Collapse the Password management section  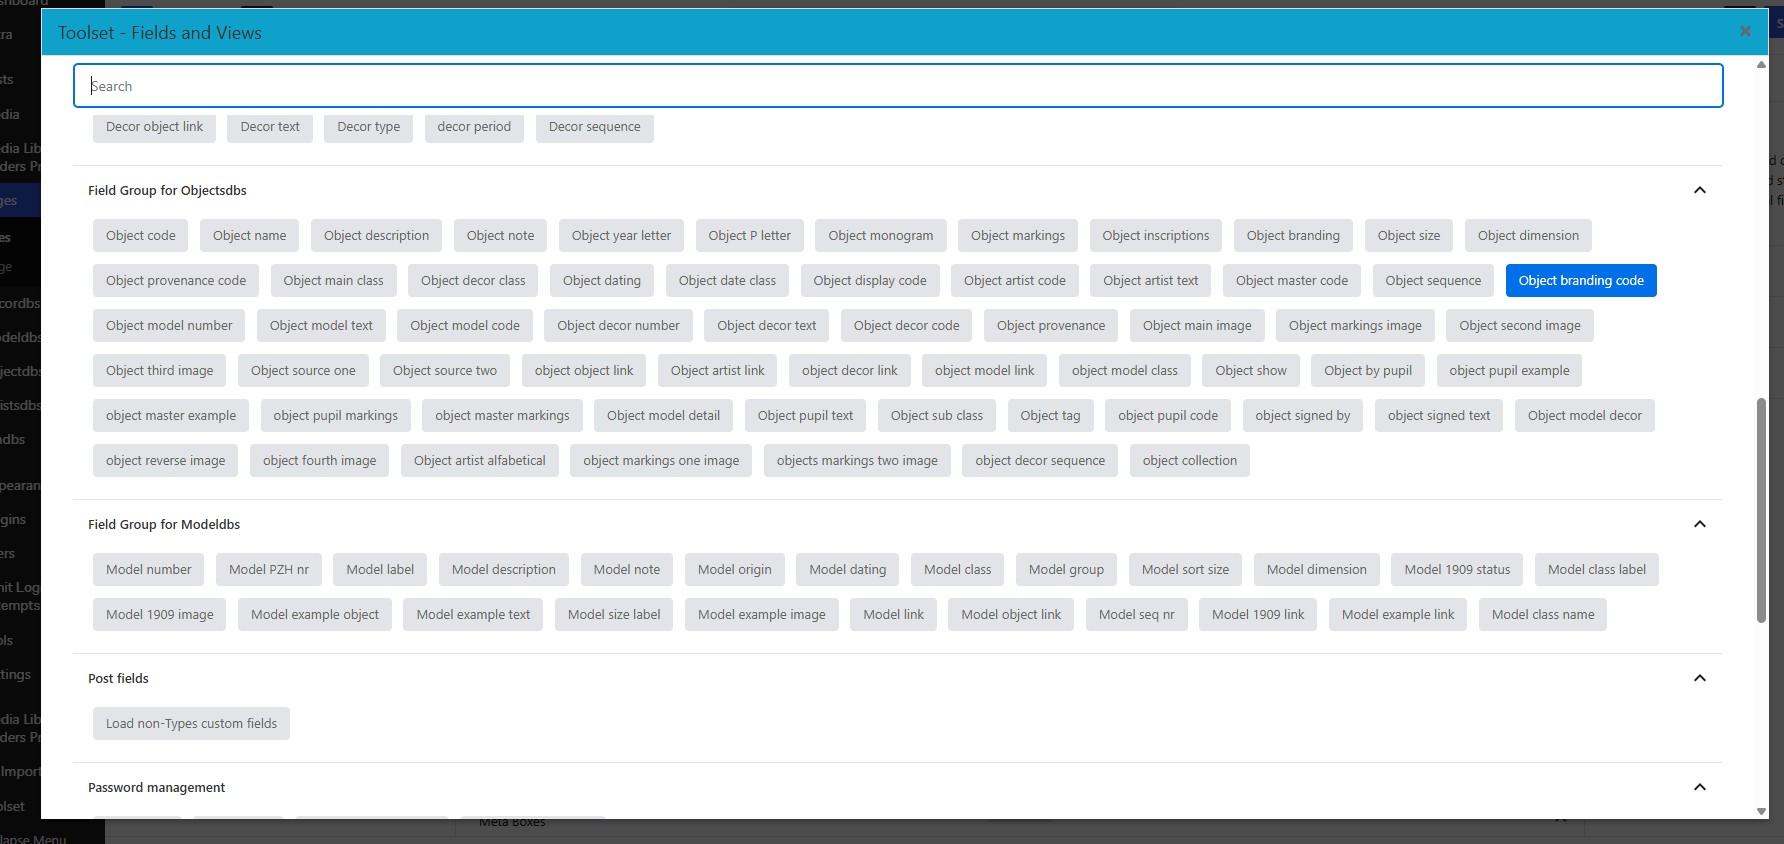tap(1699, 787)
